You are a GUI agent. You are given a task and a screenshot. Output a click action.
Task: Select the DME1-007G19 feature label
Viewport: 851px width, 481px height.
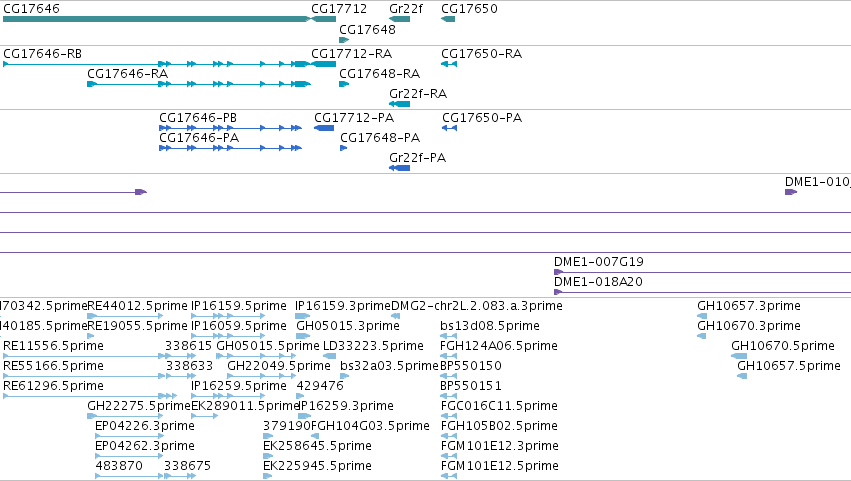[599, 262]
